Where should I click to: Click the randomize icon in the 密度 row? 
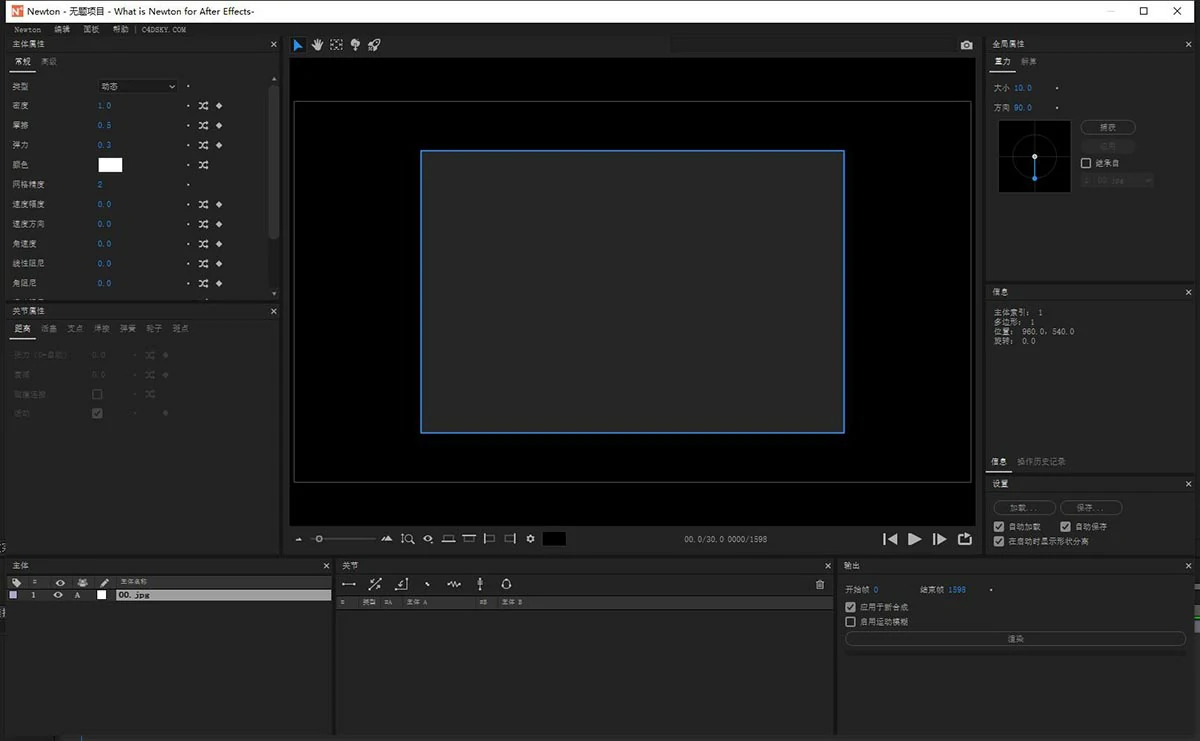coord(203,106)
